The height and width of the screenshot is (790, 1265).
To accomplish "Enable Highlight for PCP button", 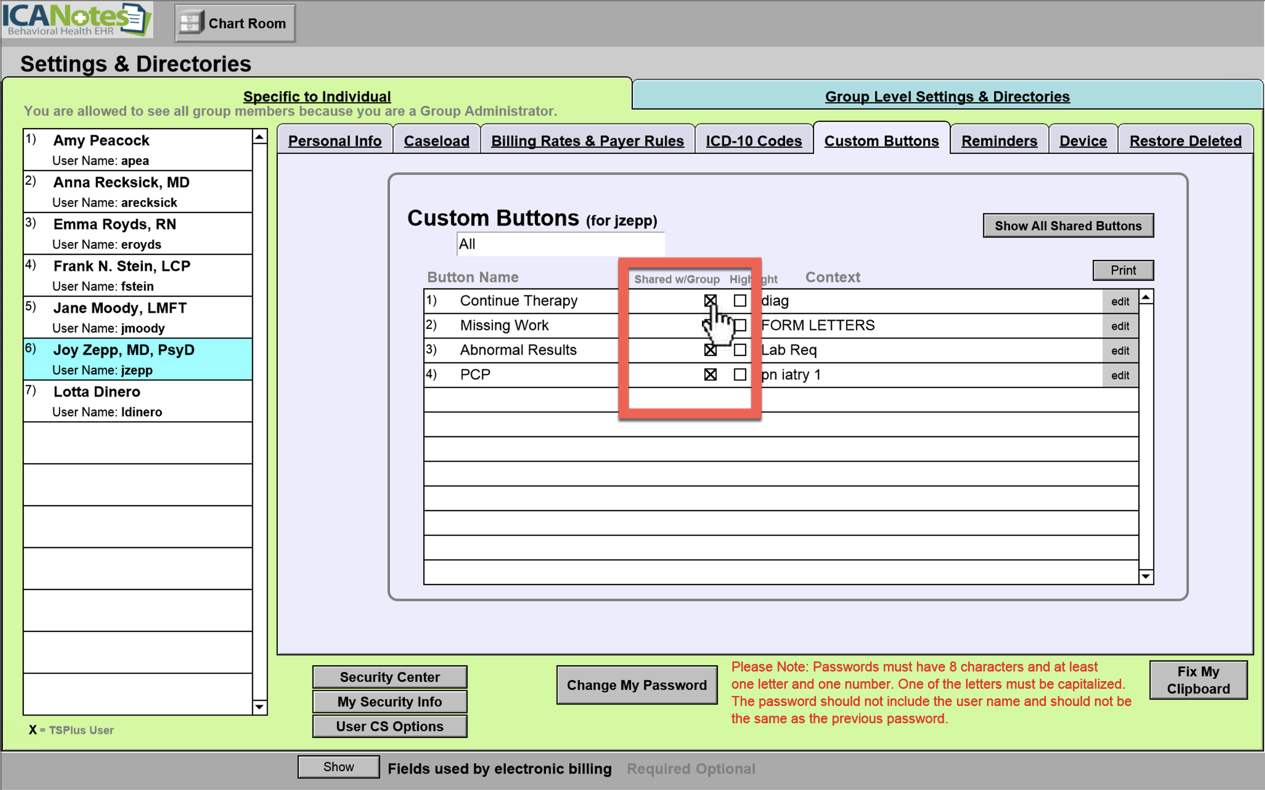I will coord(740,375).
